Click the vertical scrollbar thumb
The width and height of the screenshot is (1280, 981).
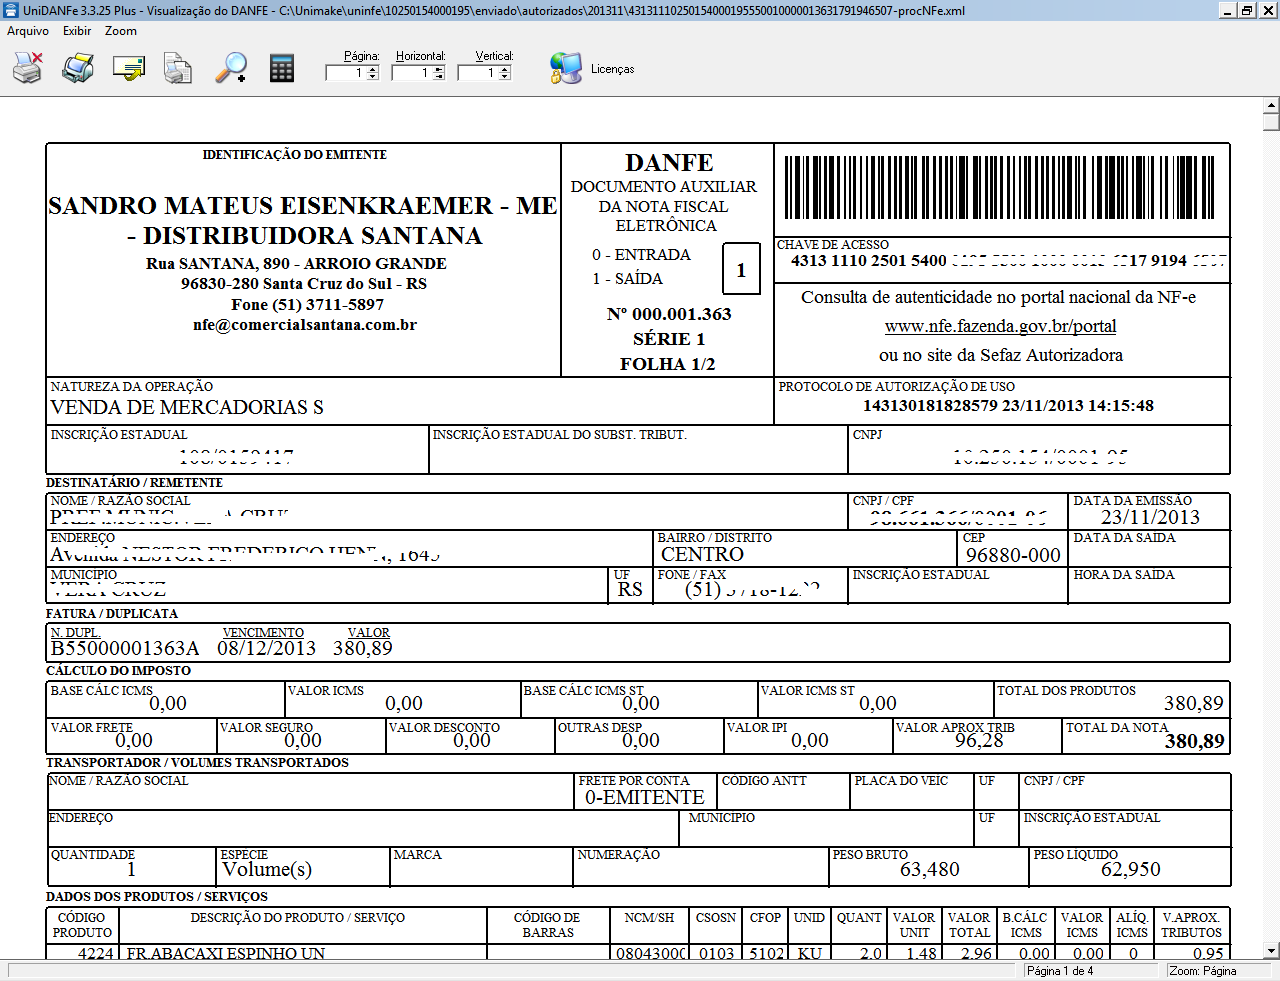[x=1271, y=122]
